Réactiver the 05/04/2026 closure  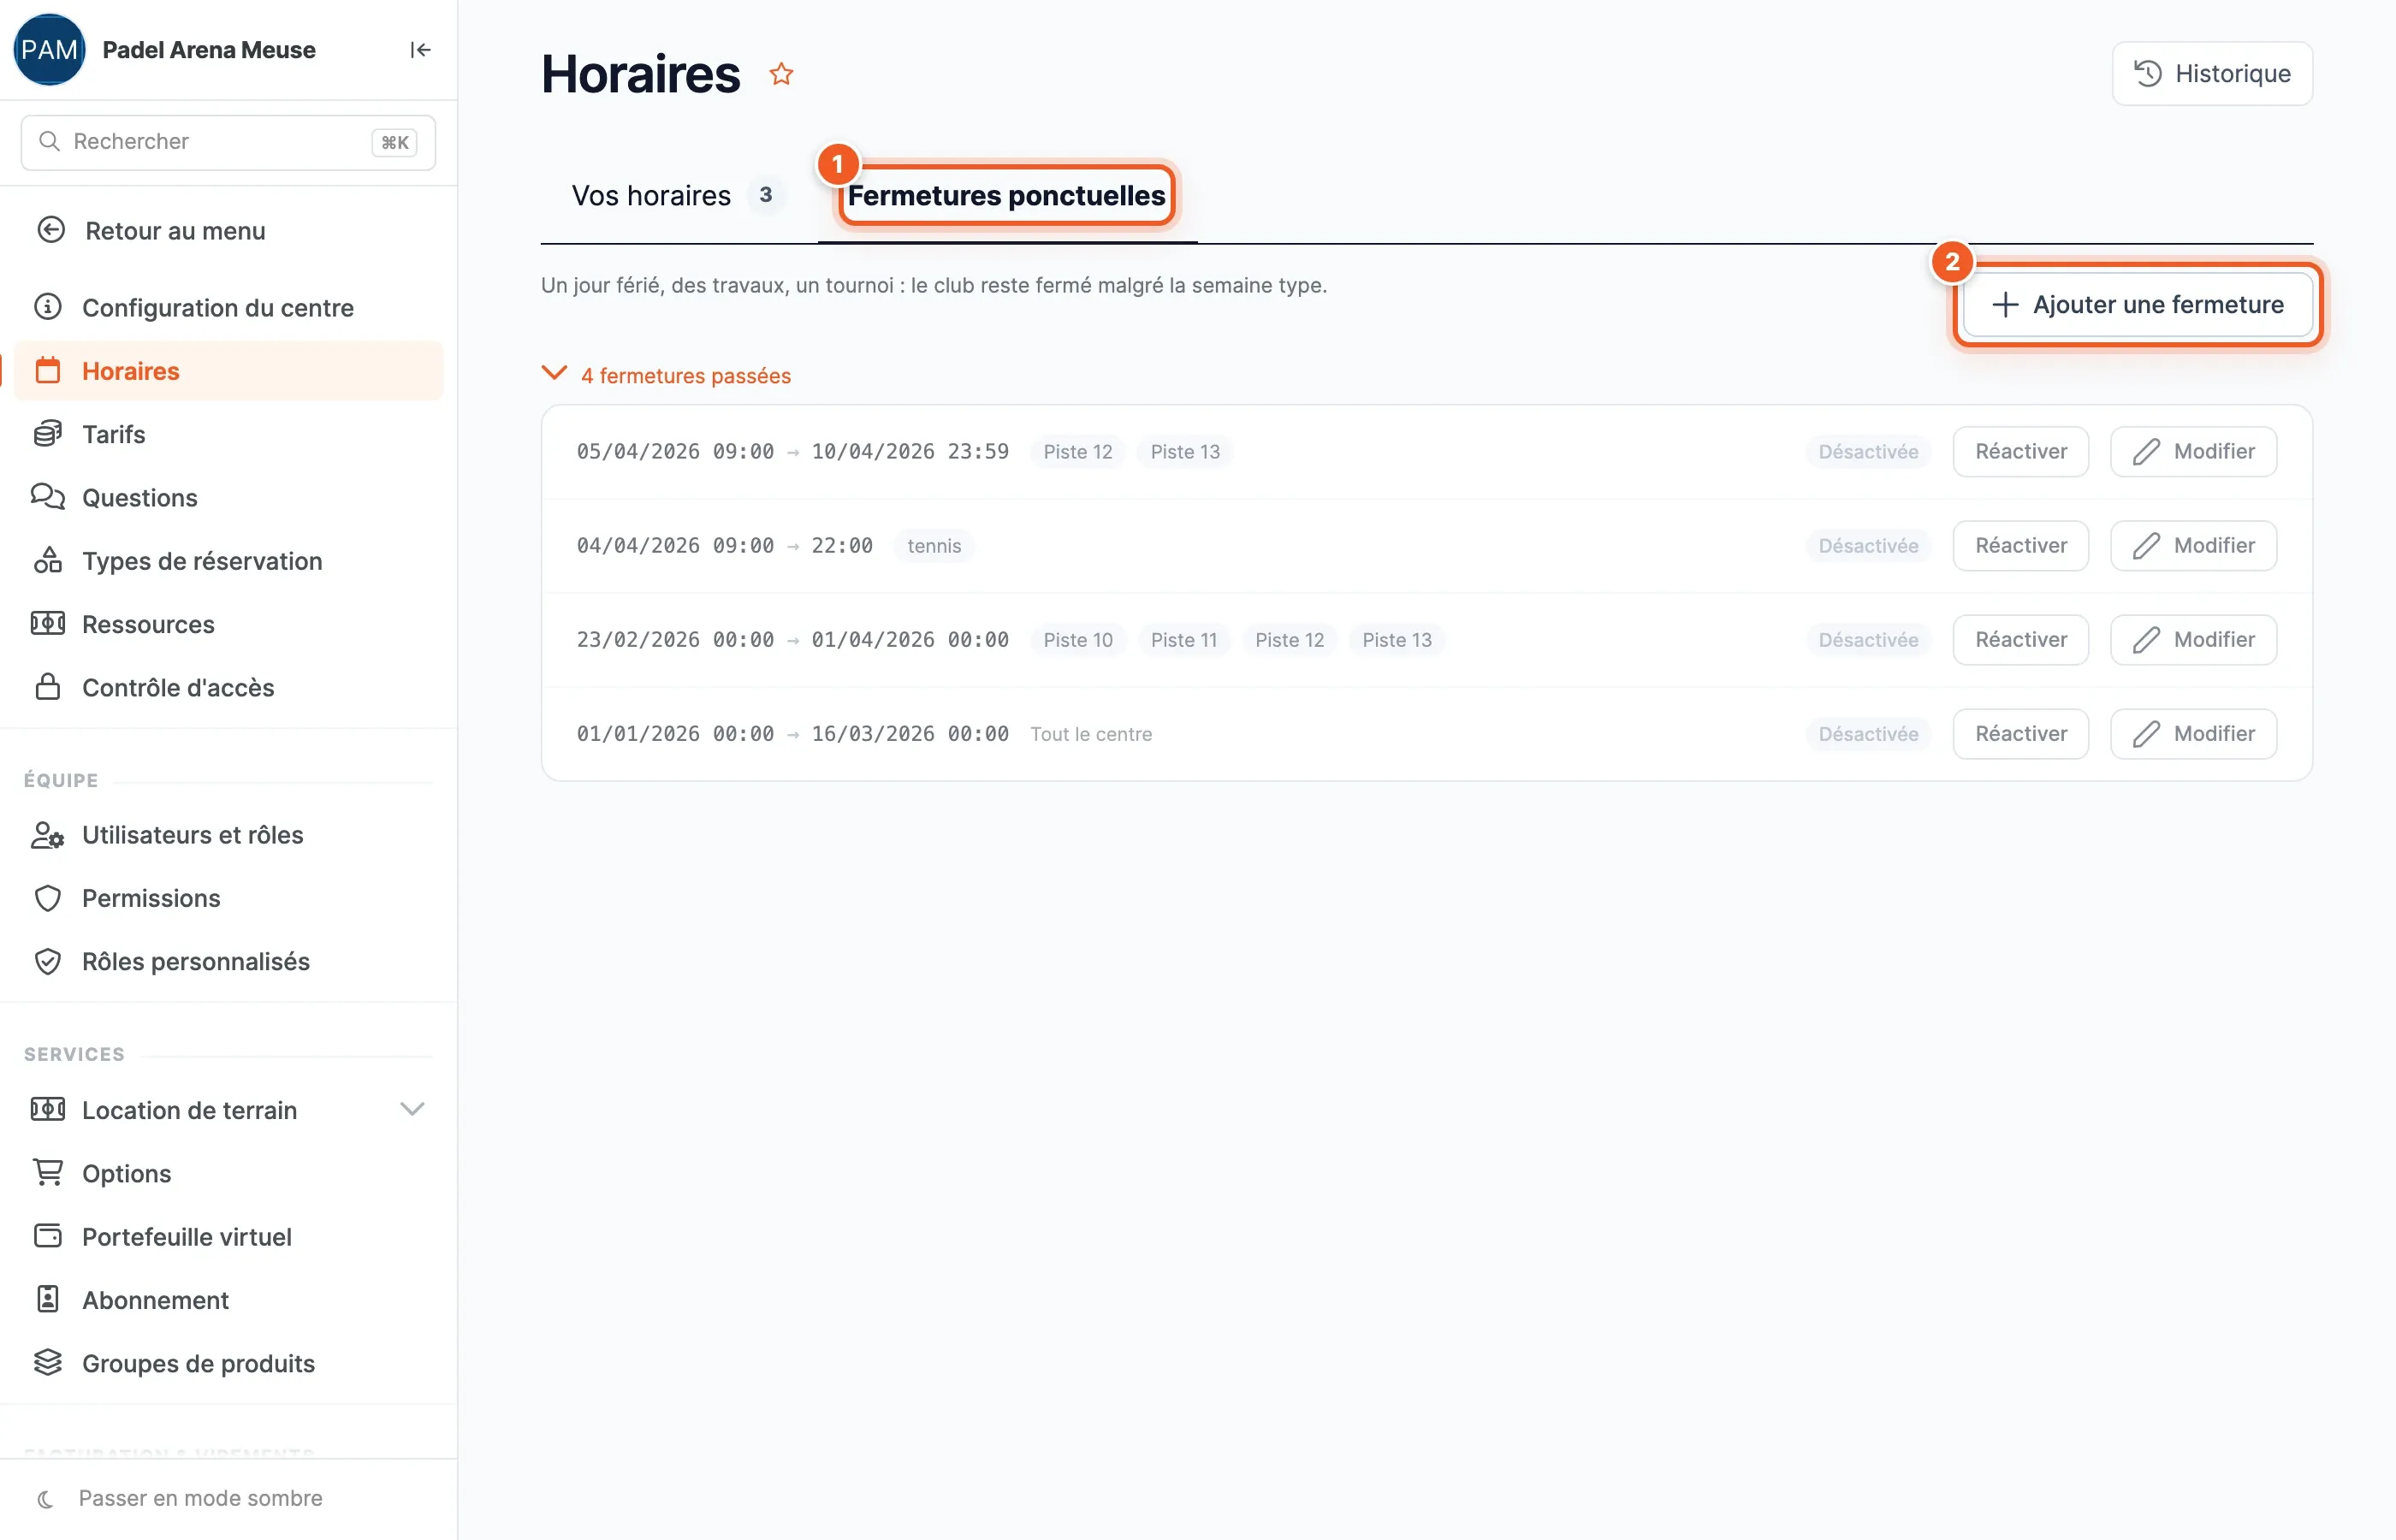[2020, 451]
